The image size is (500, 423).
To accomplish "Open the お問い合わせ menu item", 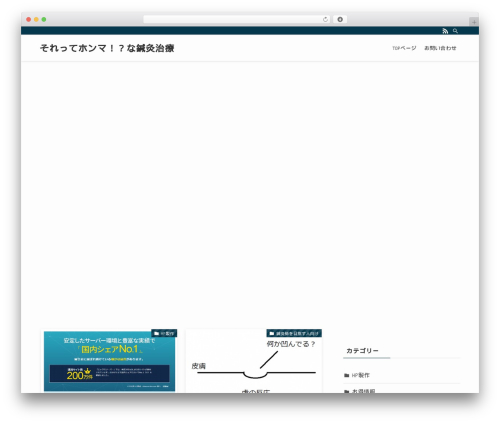I will [x=440, y=48].
